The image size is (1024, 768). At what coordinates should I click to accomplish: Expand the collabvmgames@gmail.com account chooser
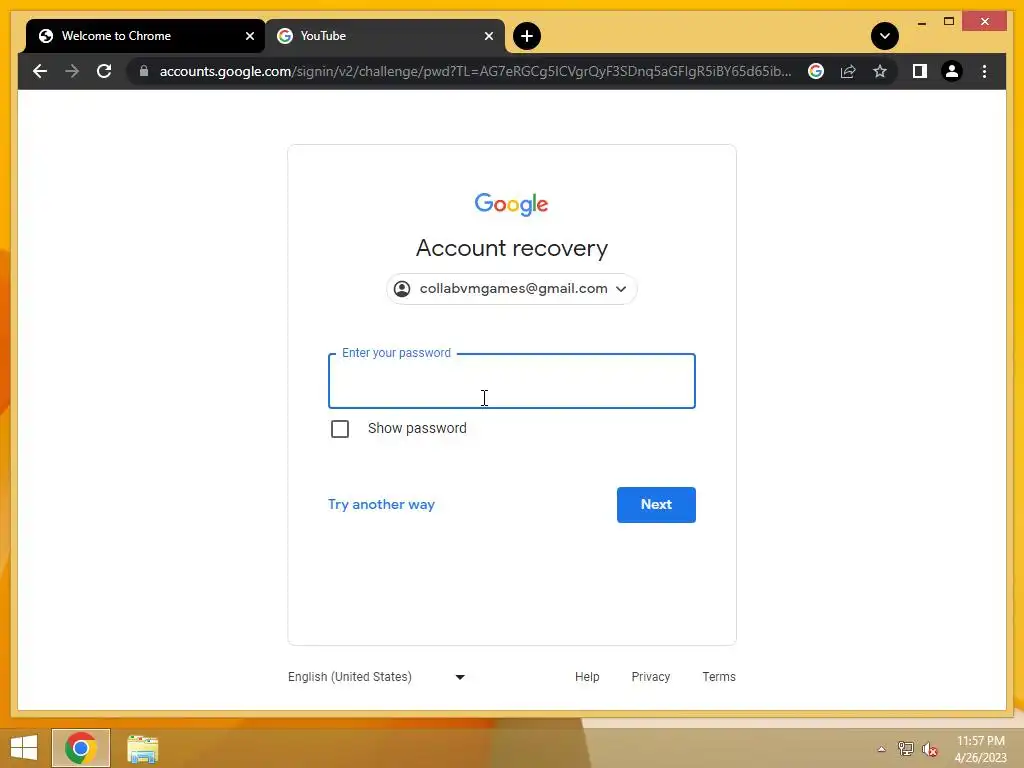click(512, 289)
